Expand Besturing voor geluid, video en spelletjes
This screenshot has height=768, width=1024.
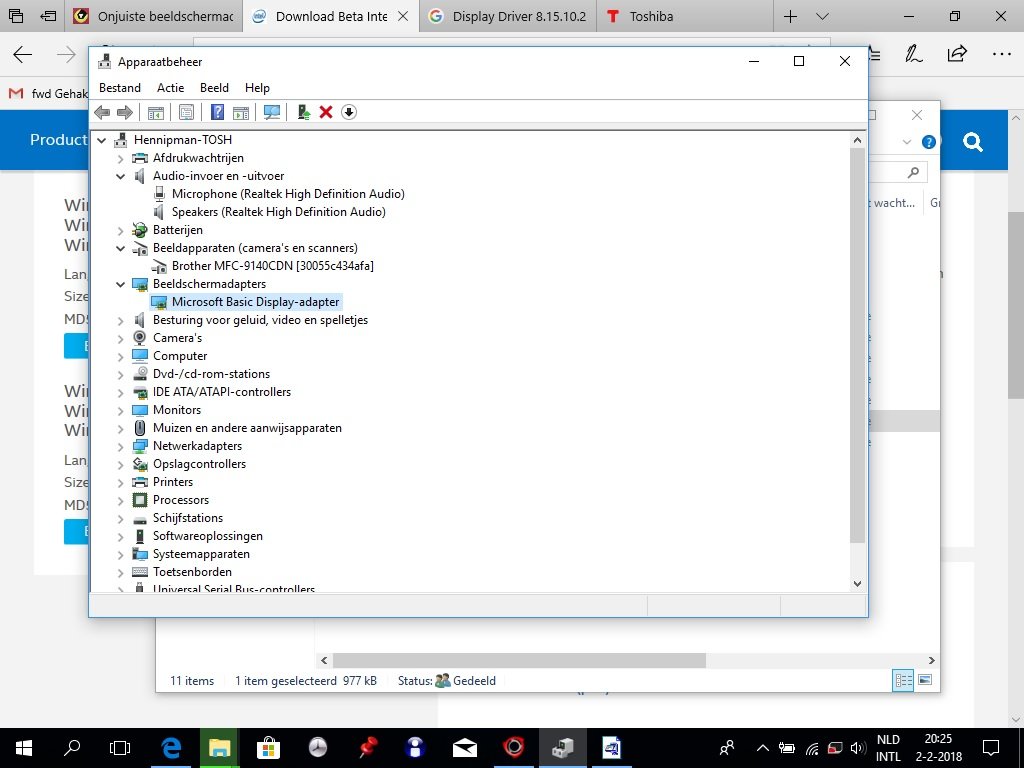coord(120,320)
